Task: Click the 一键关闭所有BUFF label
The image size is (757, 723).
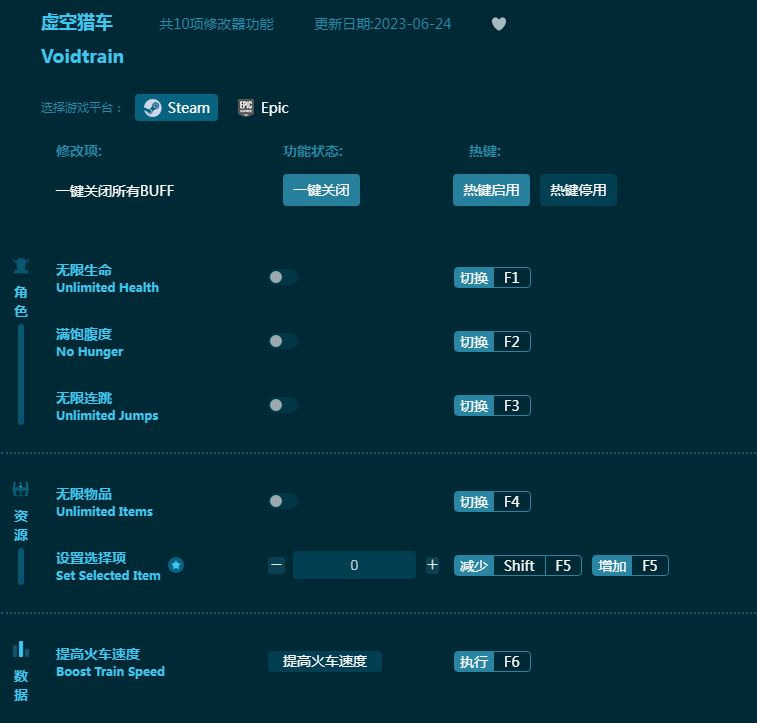Action: (x=115, y=191)
